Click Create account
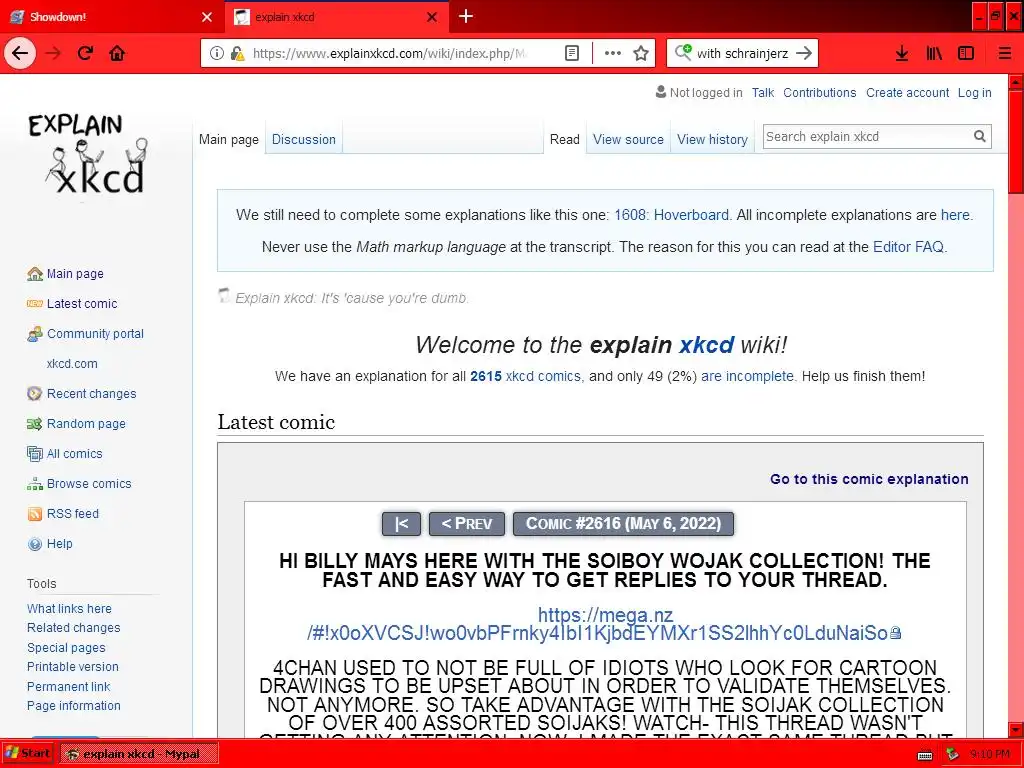This screenshot has height=768, width=1024. (x=907, y=93)
